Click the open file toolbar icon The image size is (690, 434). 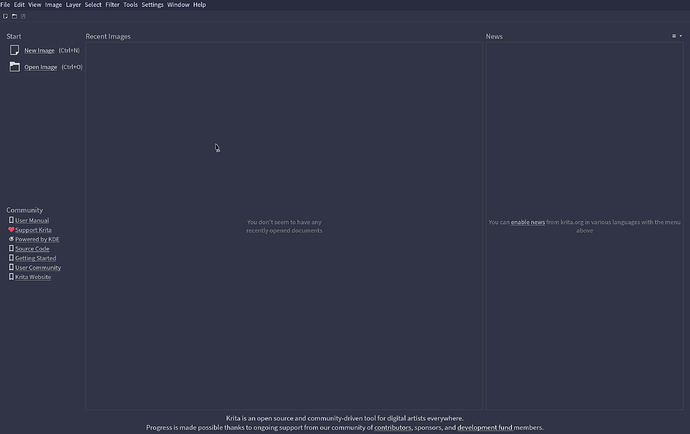[x=14, y=16]
